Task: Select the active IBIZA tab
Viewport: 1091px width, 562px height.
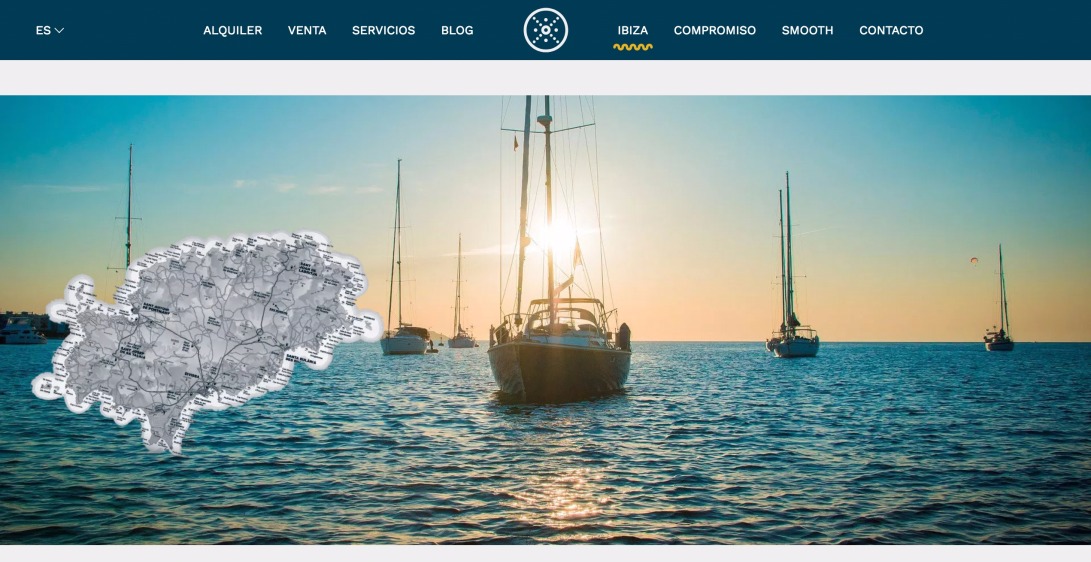Action: pyautogui.click(x=632, y=31)
